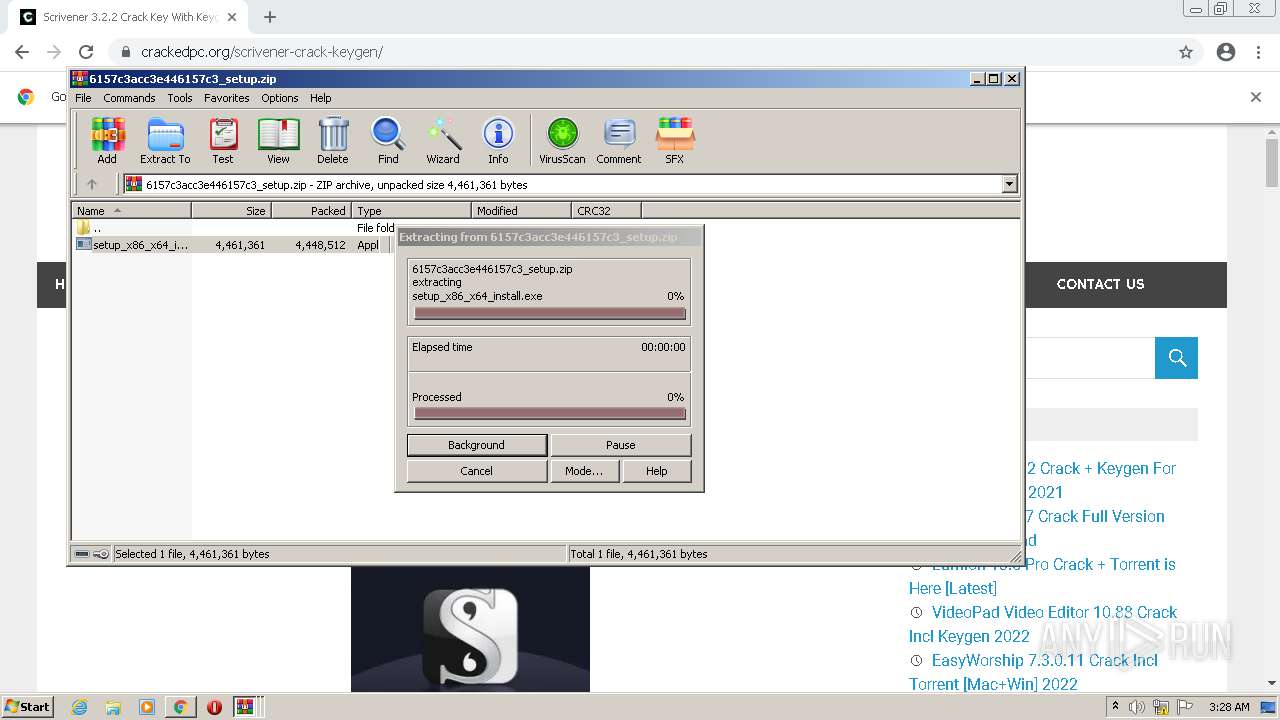Open the Commands menu

click(129, 98)
